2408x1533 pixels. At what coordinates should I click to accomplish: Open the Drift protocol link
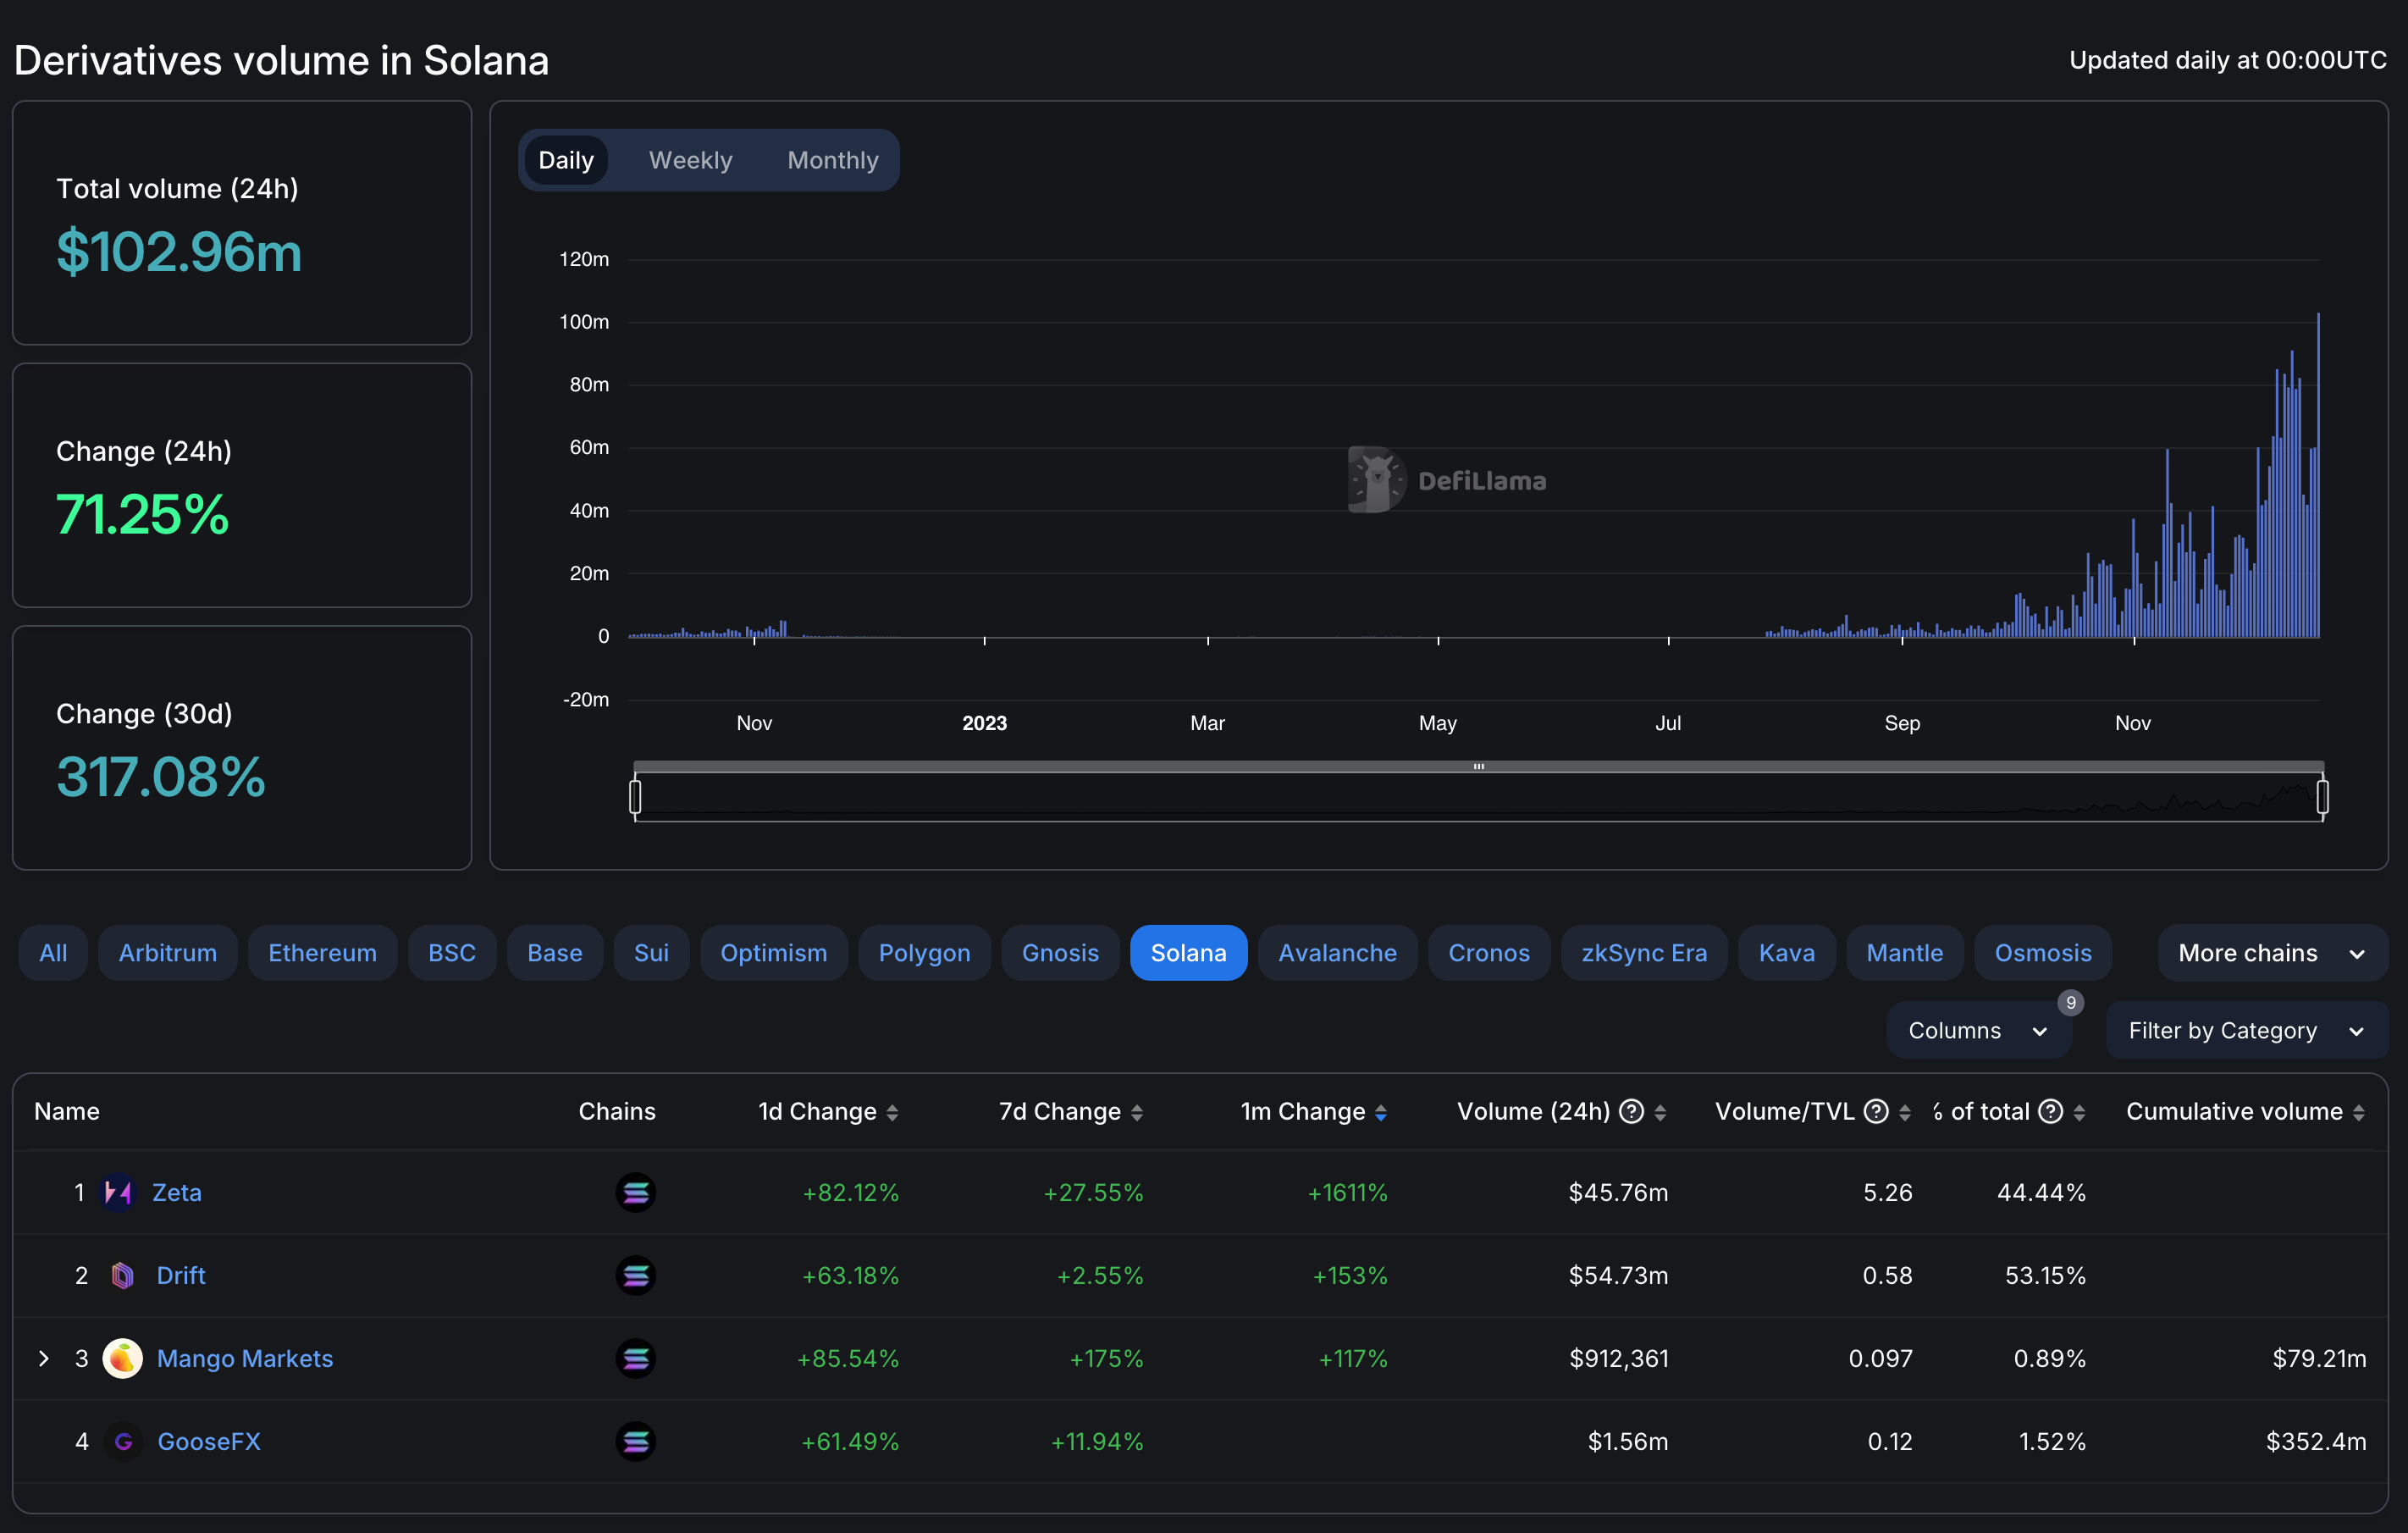(181, 1275)
